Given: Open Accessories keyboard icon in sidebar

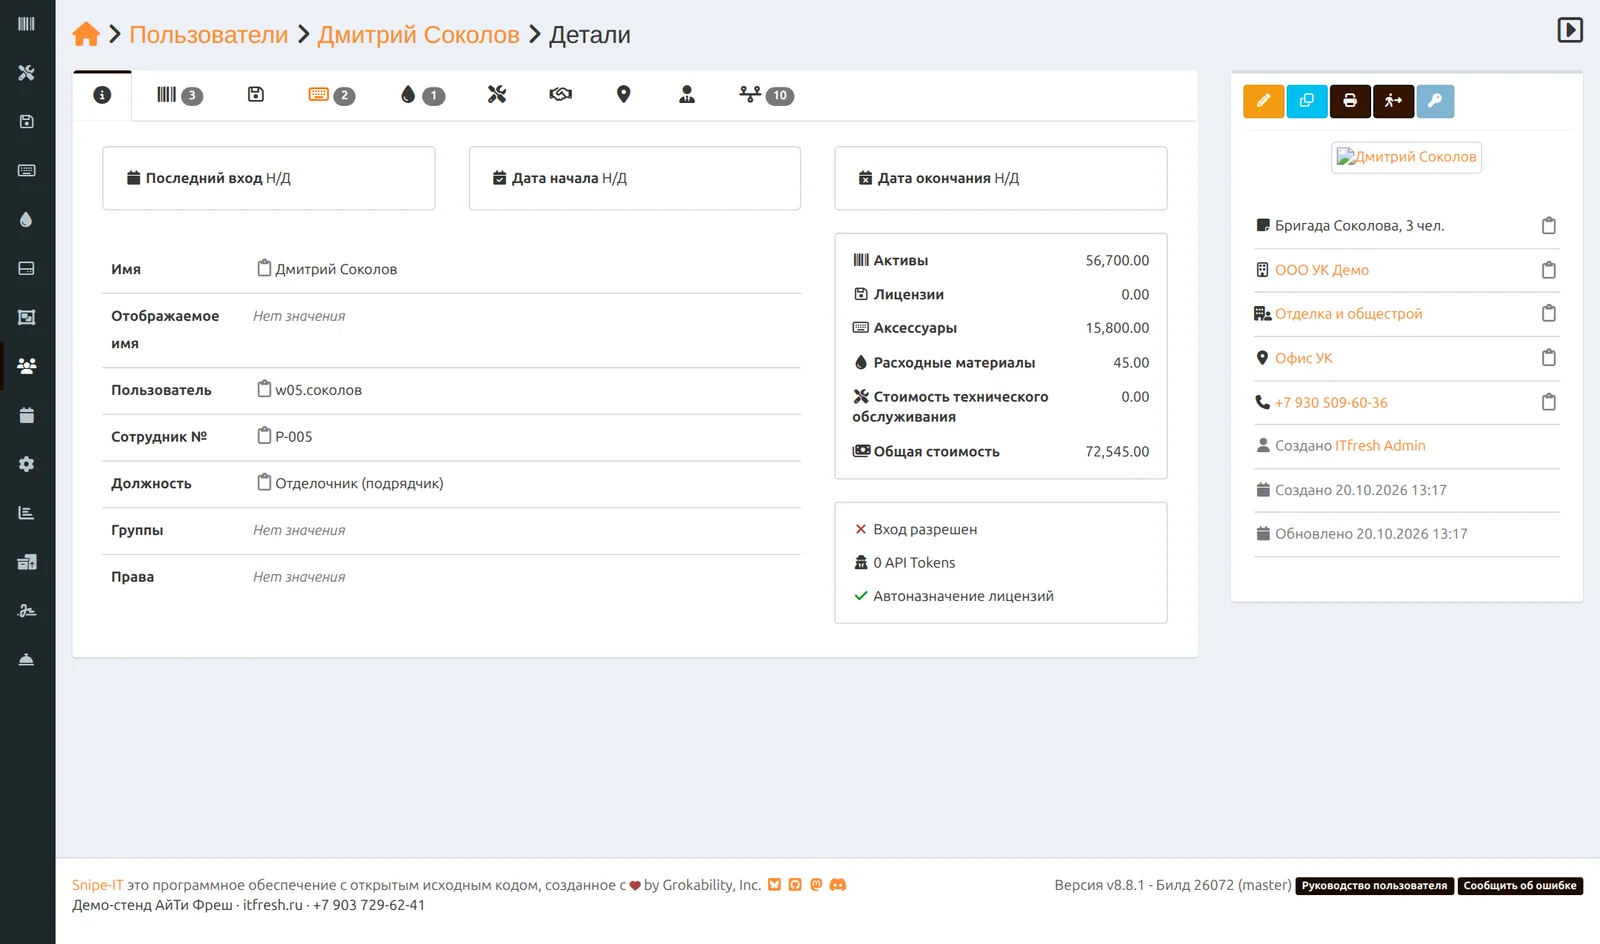Looking at the screenshot, I should [x=27, y=170].
